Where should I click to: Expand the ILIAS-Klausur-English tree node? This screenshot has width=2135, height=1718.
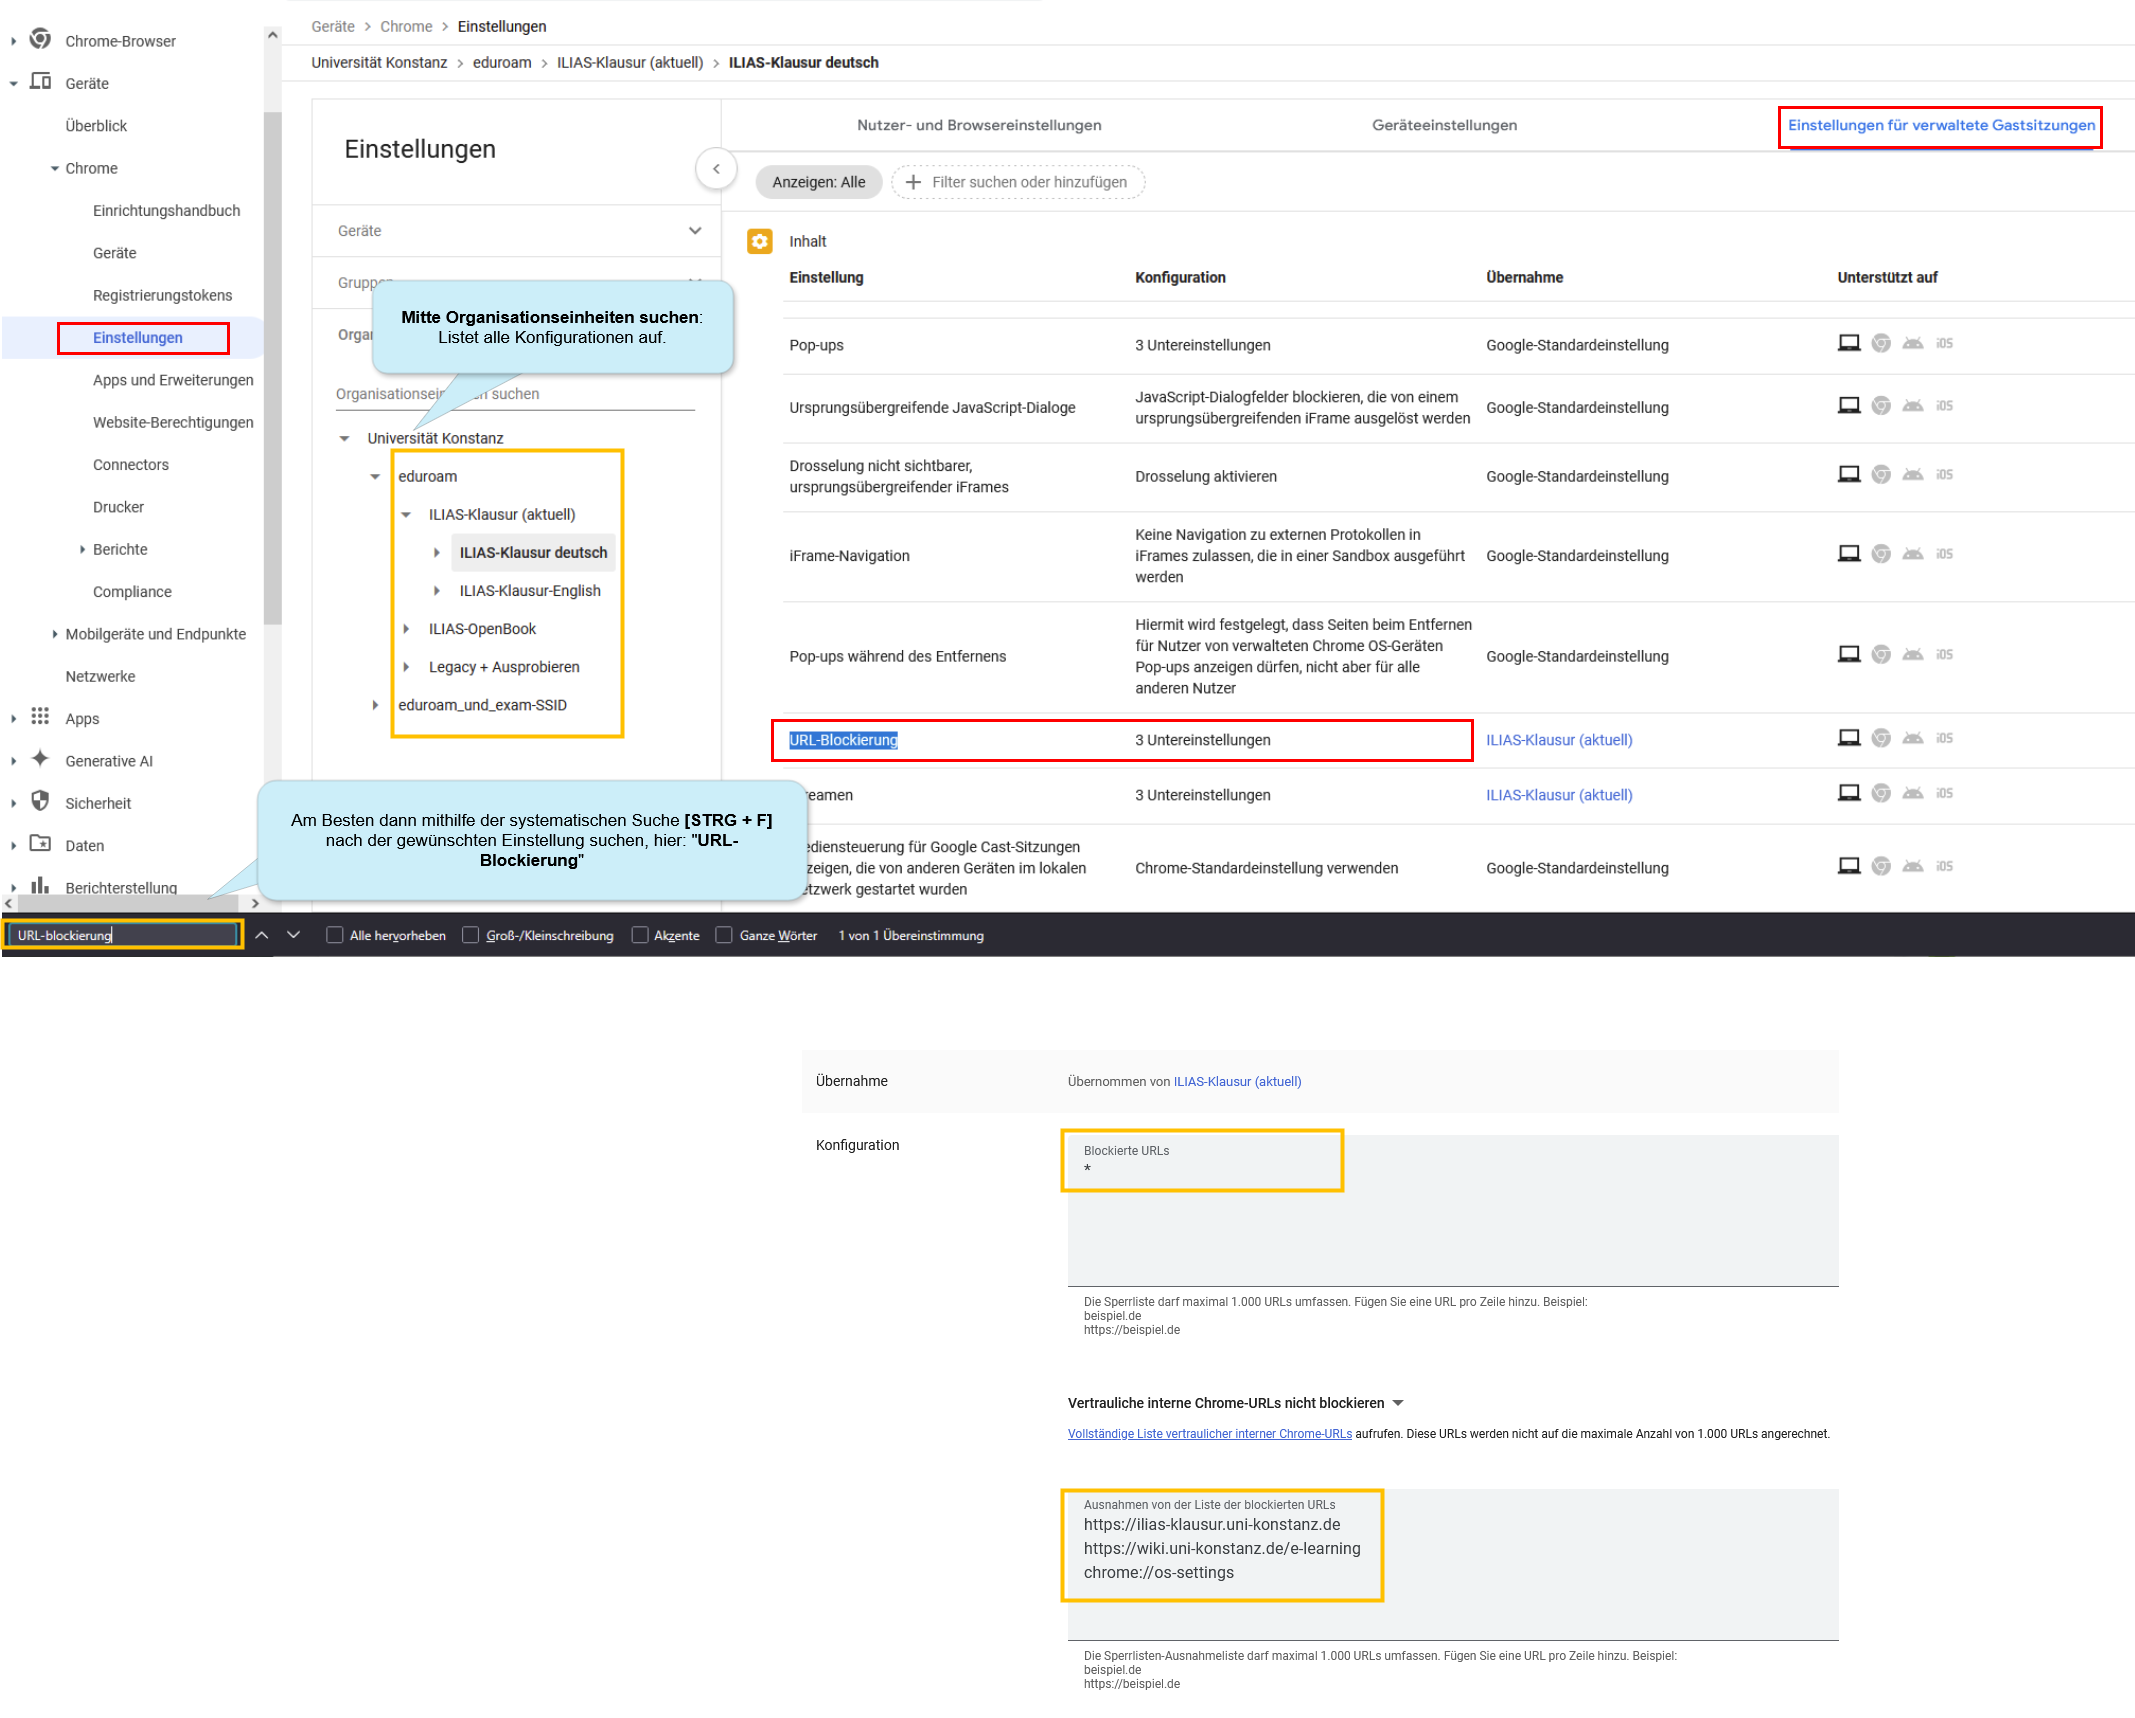coord(437,591)
